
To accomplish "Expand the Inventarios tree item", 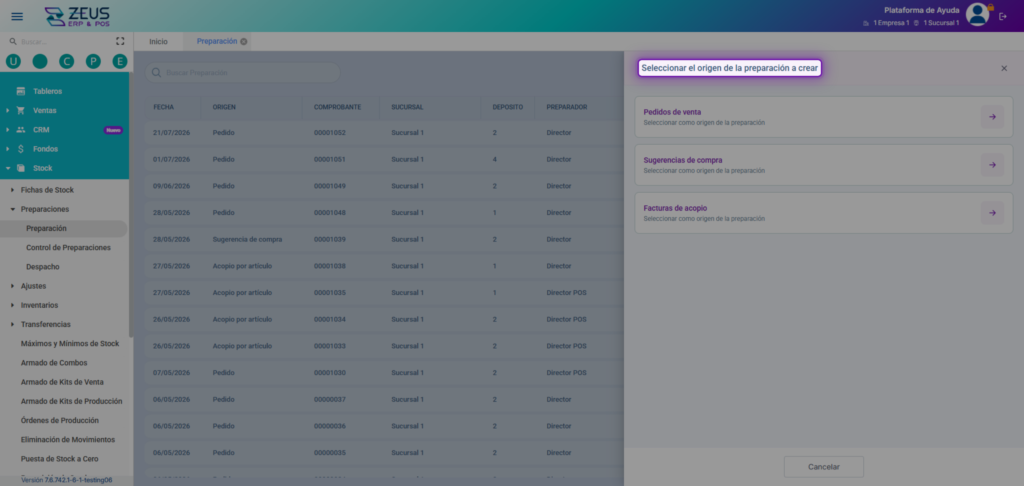I will (12, 305).
